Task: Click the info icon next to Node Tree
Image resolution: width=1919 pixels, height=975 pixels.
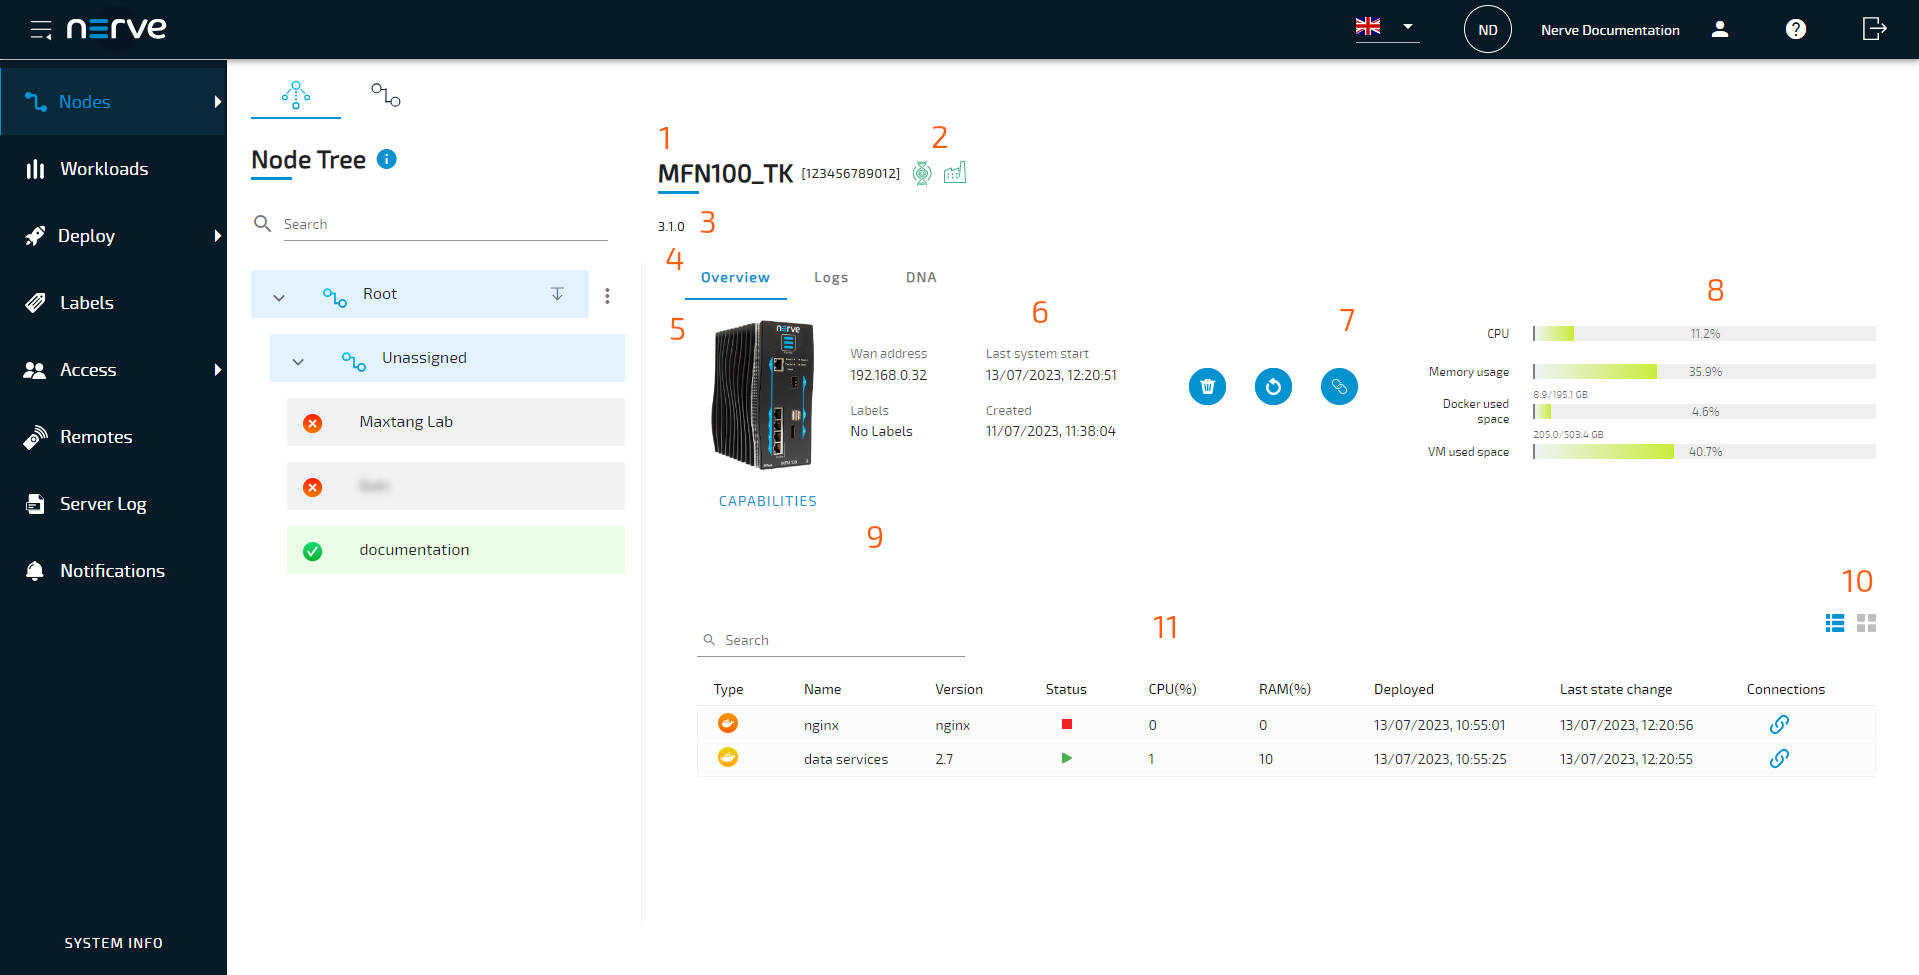Action: [x=386, y=158]
